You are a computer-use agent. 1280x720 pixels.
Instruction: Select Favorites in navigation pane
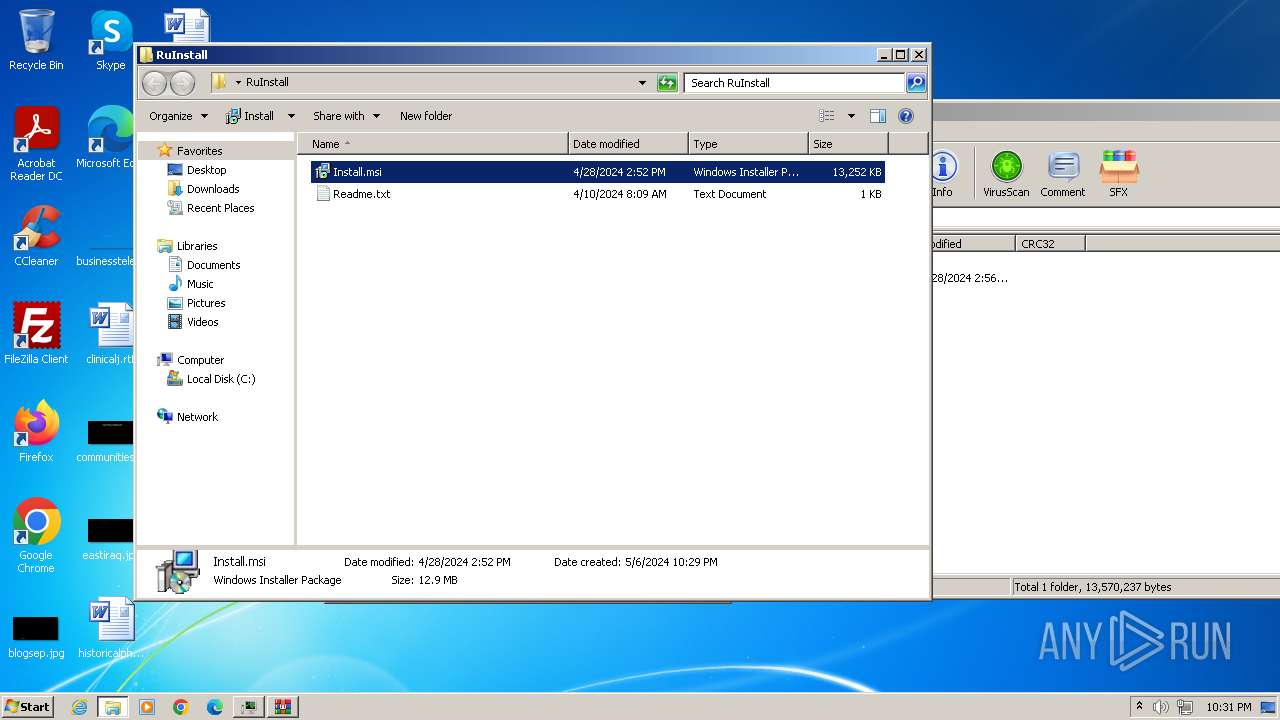pos(199,151)
